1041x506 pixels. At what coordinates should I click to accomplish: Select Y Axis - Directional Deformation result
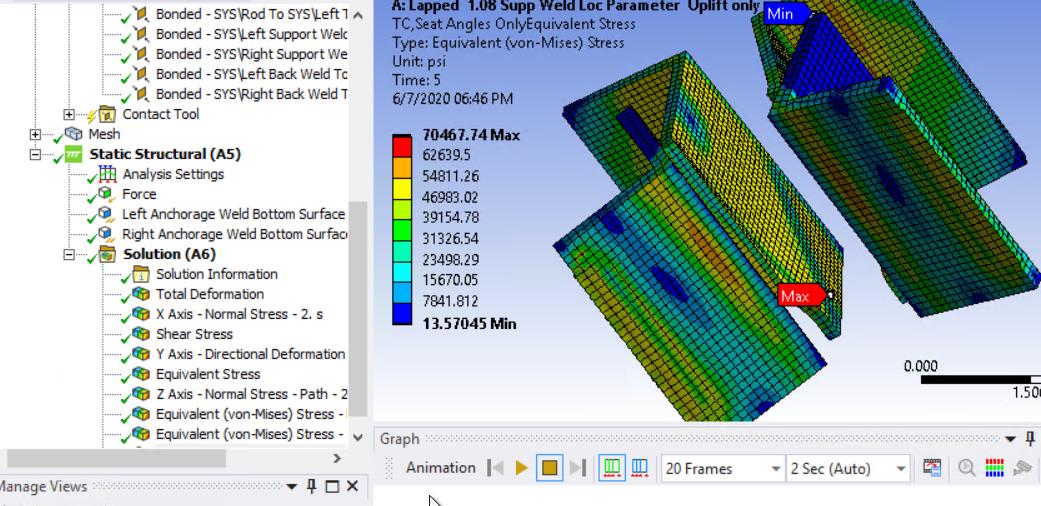[x=250, y=353]
